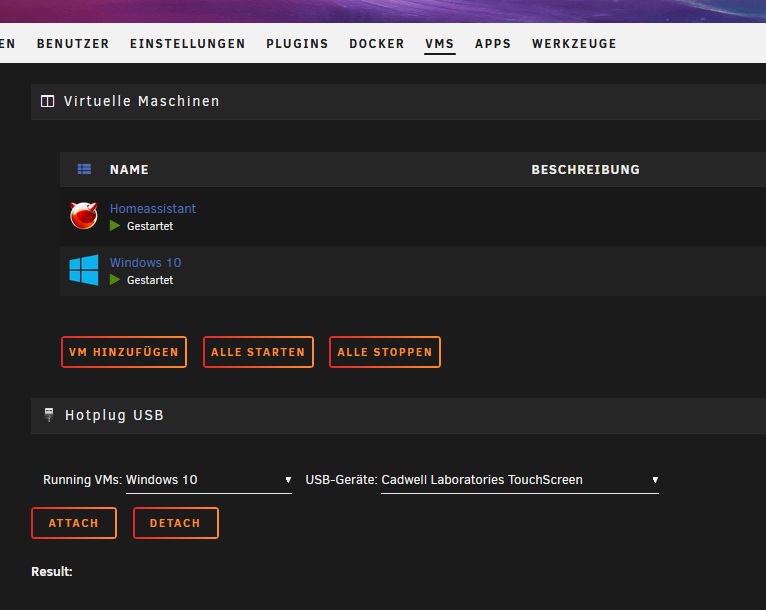The image size is (766, 610).
Task: Click the green play icon under Homeassistant
Action: (115, 226)
